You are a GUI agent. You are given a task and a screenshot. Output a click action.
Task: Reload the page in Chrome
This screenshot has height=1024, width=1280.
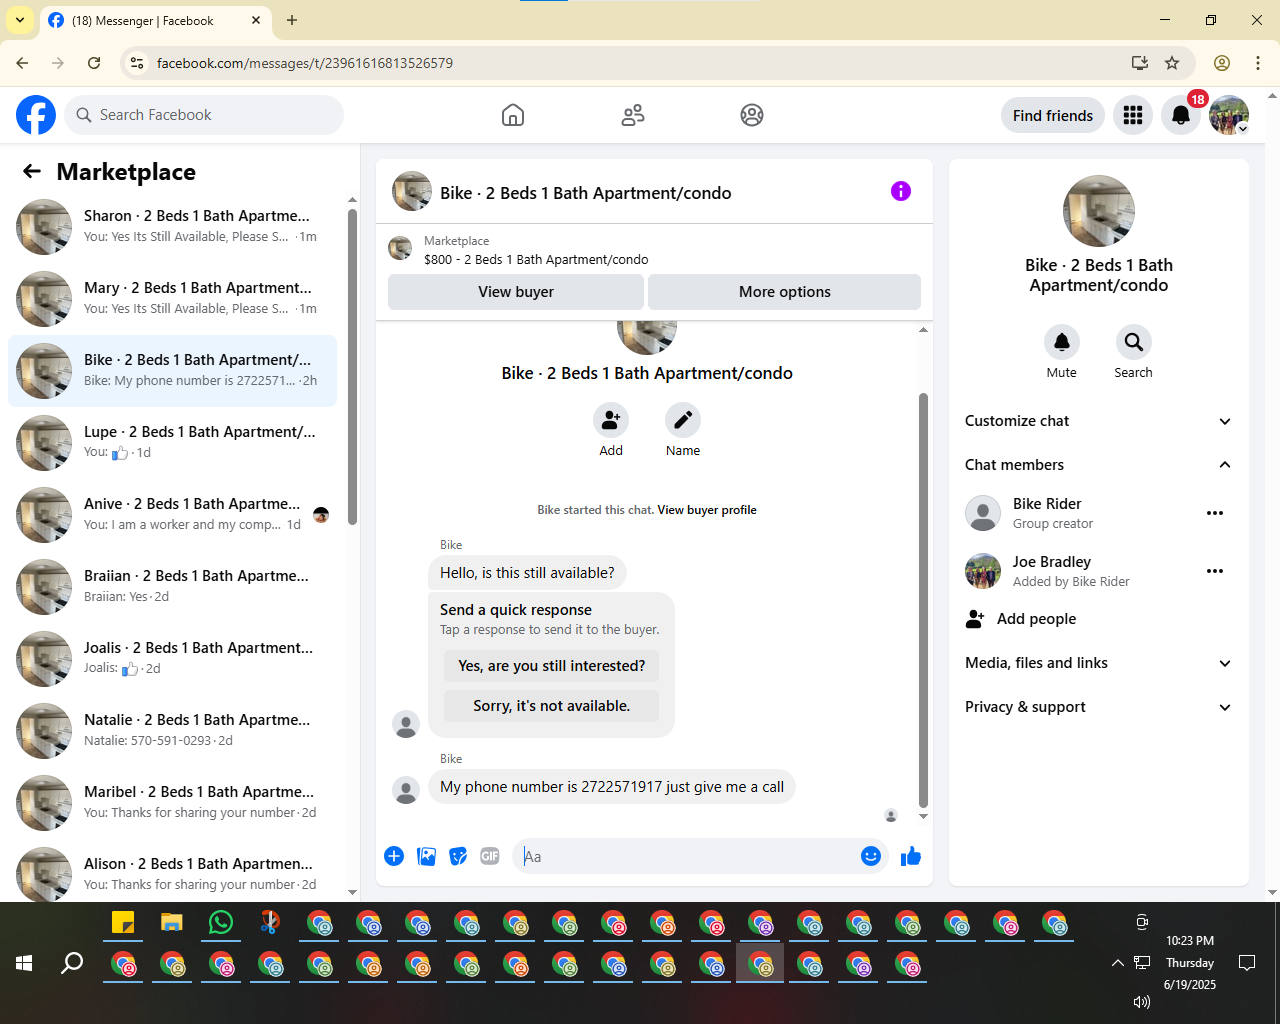(94, 63)
